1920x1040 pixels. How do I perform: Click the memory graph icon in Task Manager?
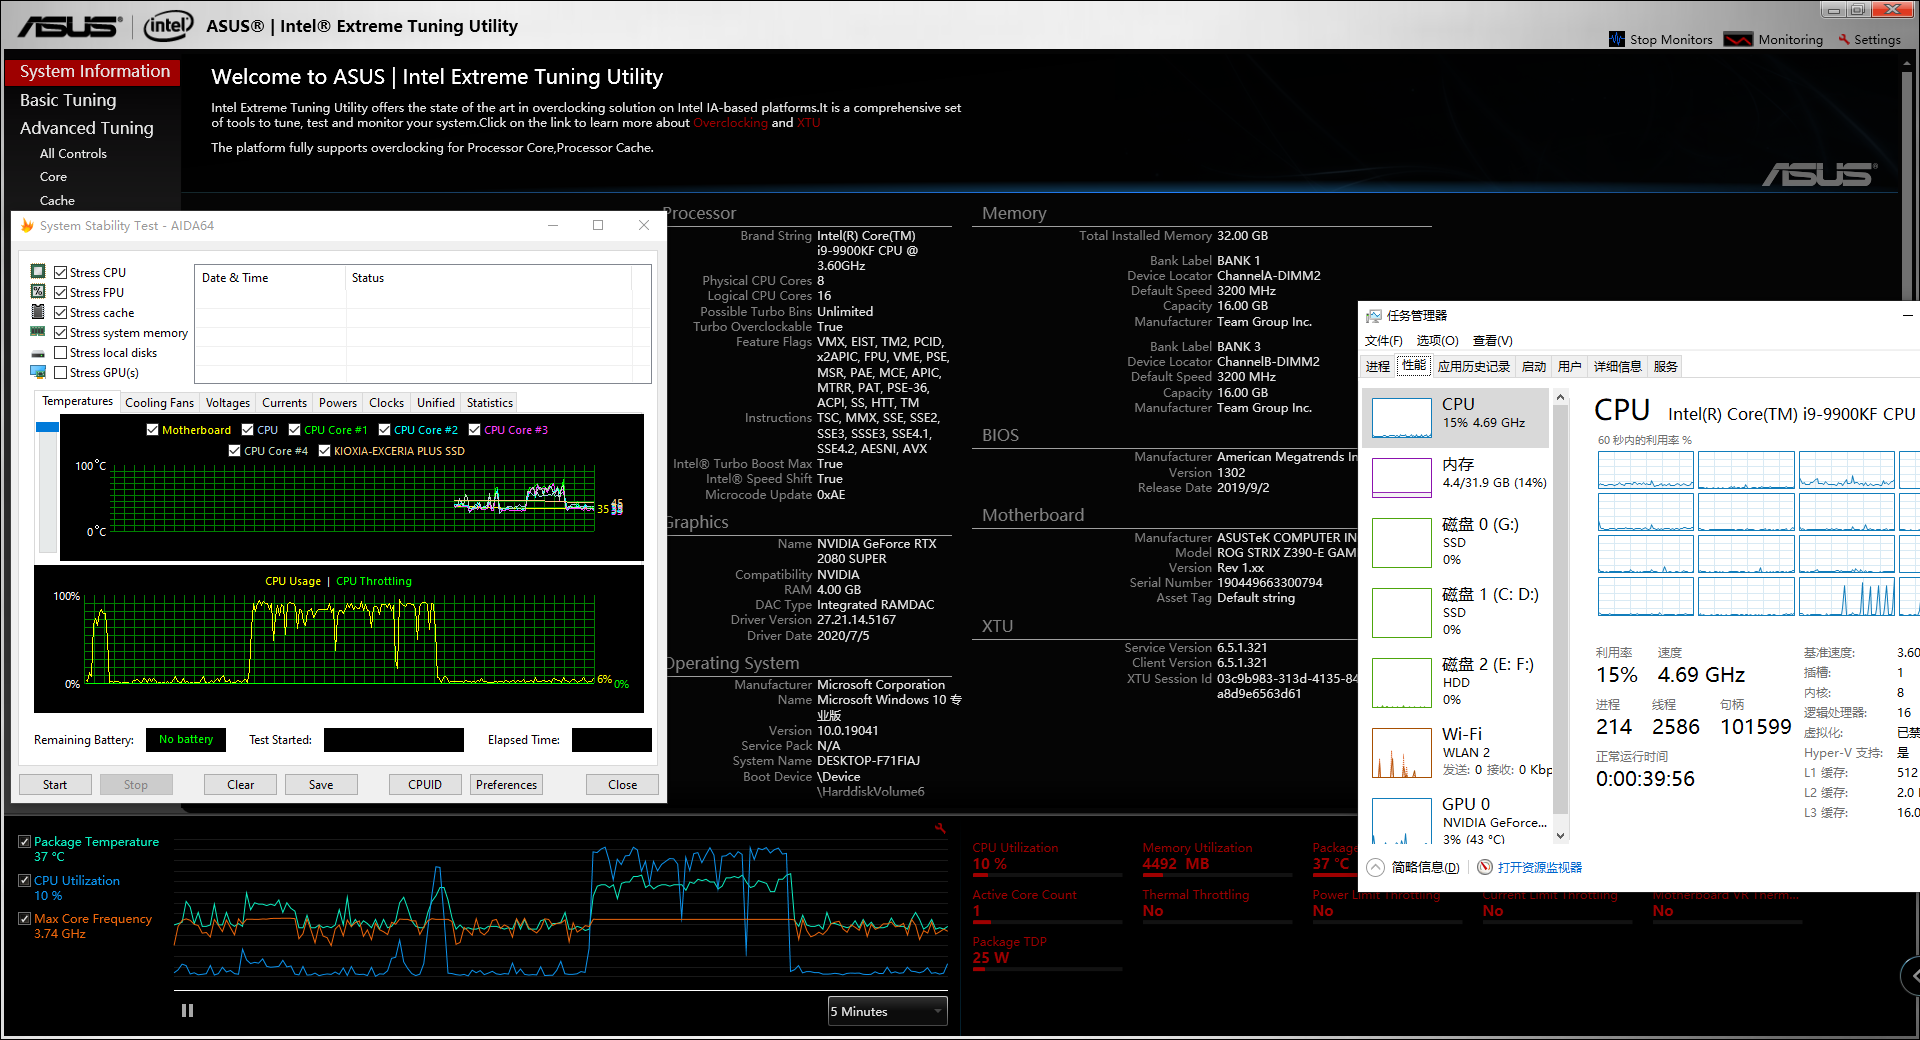(x=1402, y=477)
